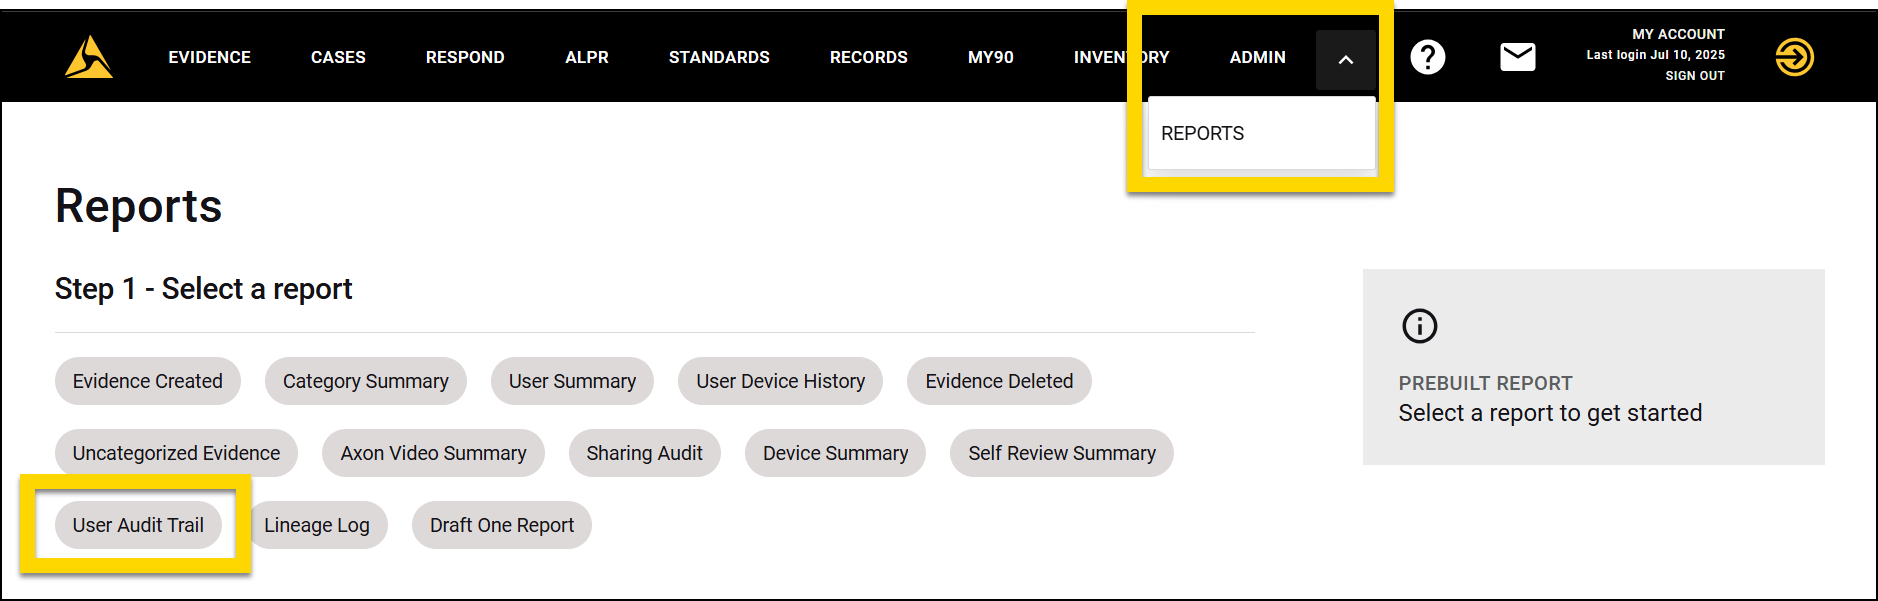Open the My Account link
Viewport: 1878px width, 601px height.
[x=1678, y=34]
